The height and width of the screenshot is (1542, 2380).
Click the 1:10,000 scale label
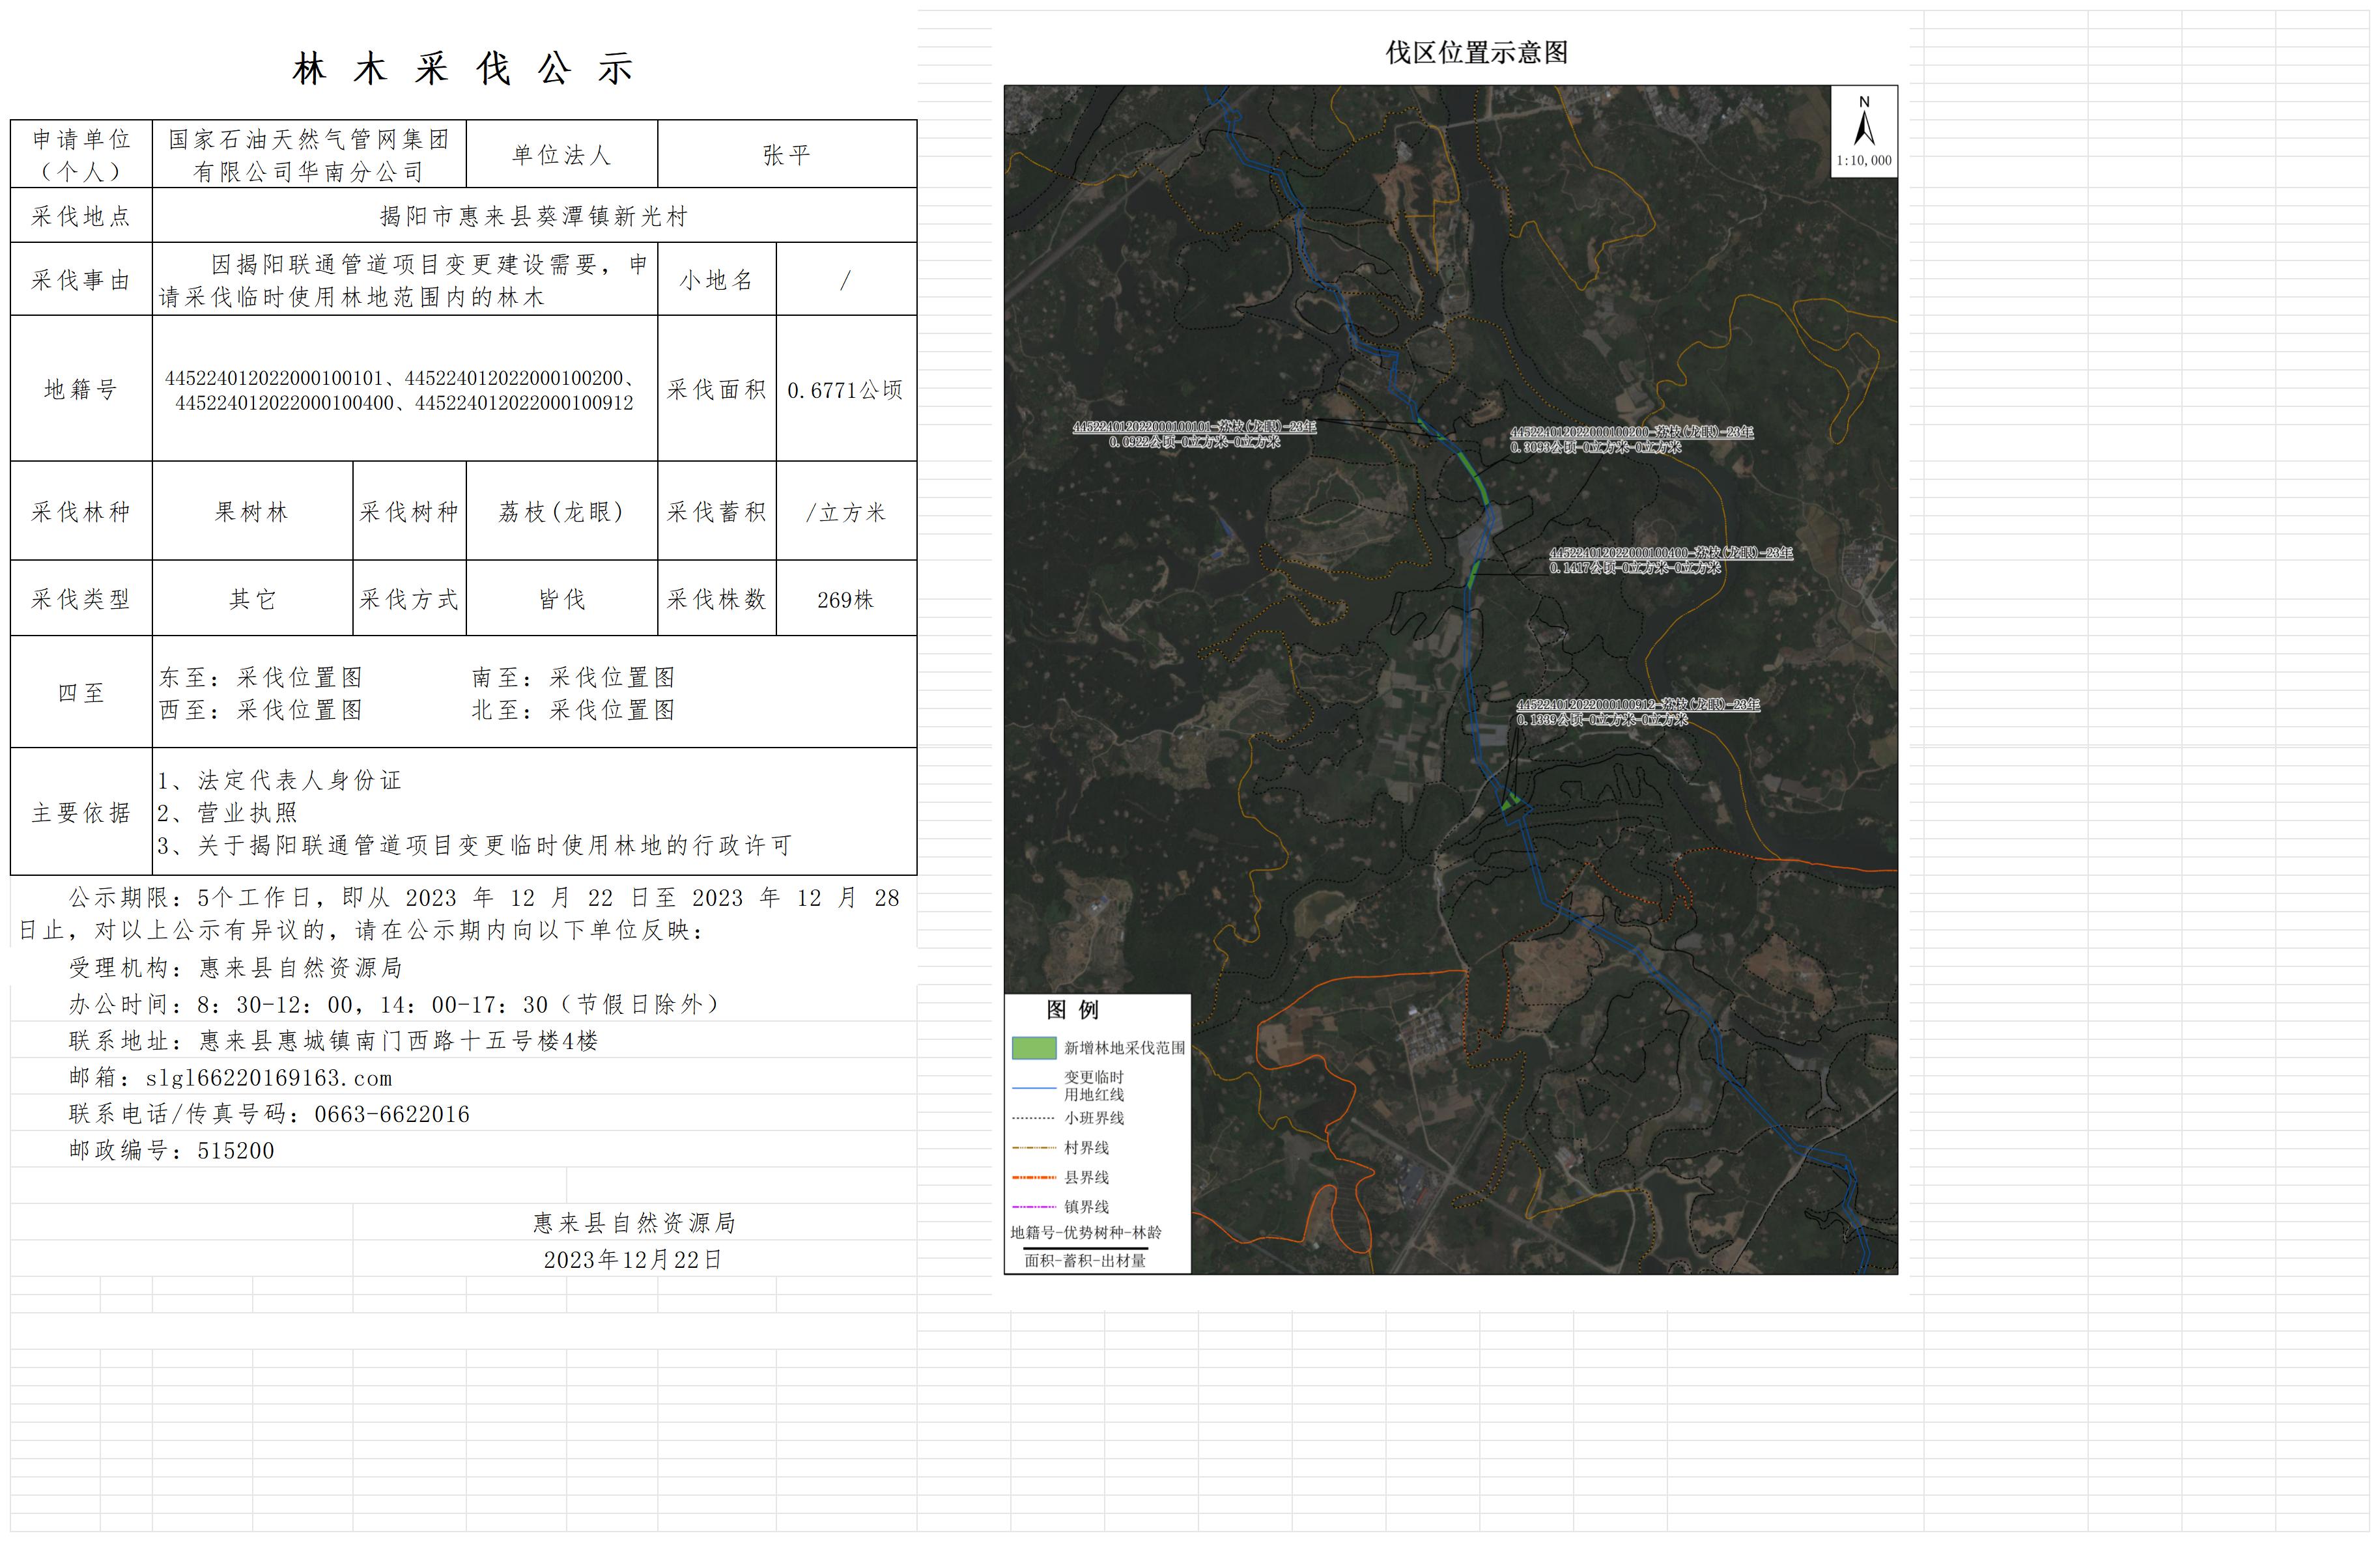[x=1863, y=161]
